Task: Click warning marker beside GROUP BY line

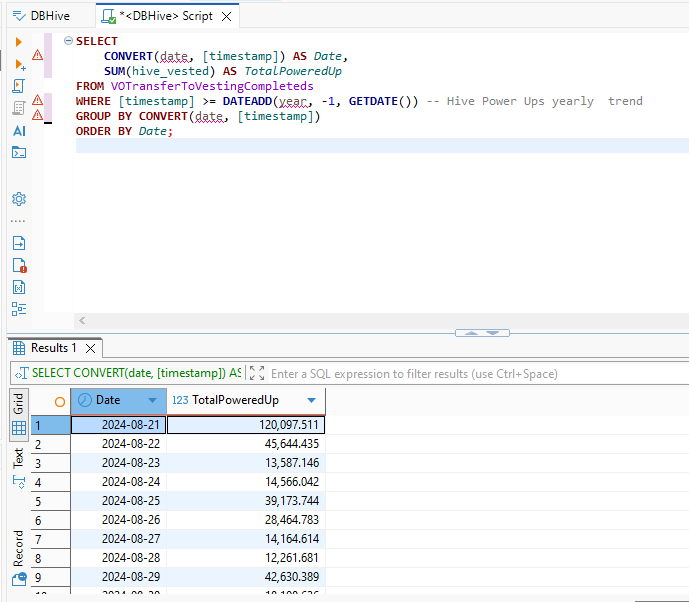Action: (x=37, y=115)
